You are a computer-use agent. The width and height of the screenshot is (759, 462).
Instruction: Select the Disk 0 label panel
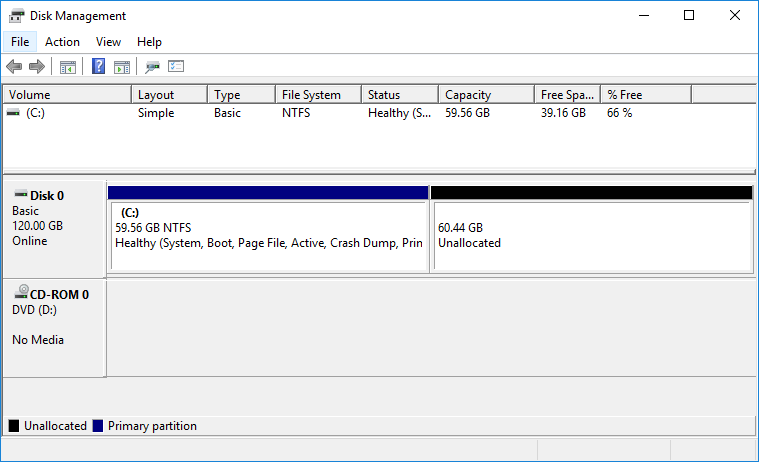(54, 228)
